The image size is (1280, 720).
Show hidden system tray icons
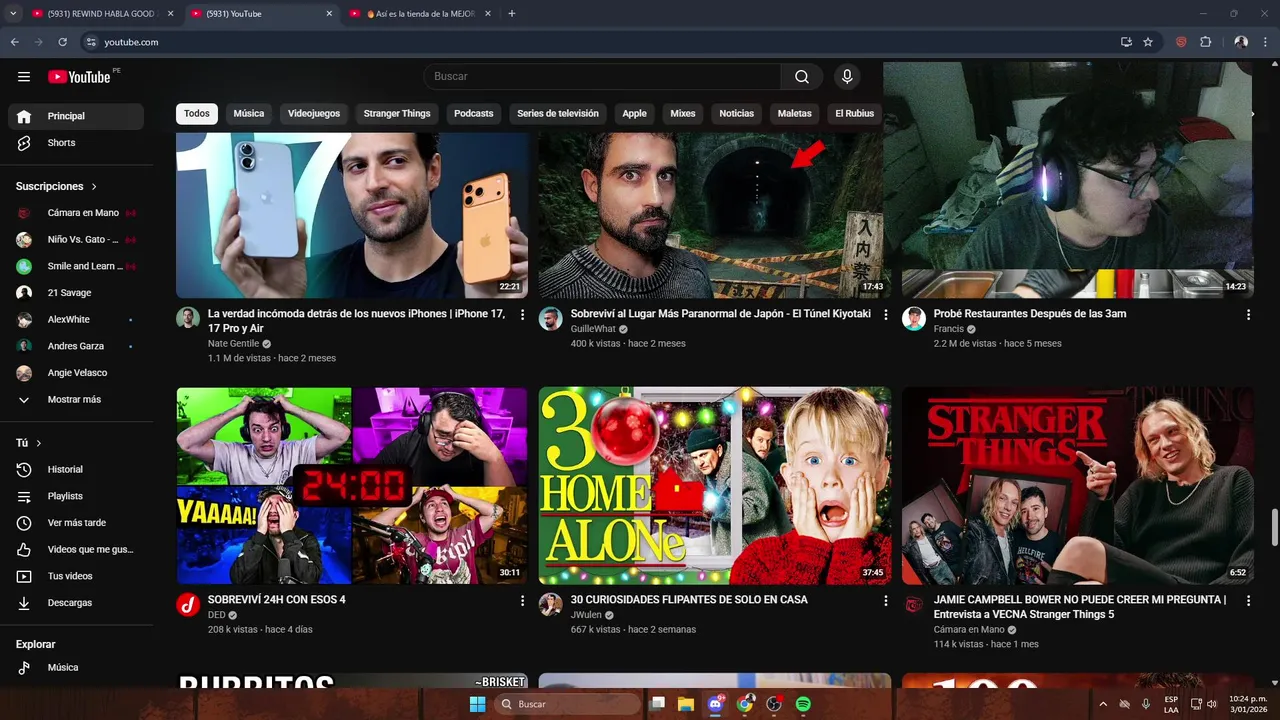(1103, 704)
